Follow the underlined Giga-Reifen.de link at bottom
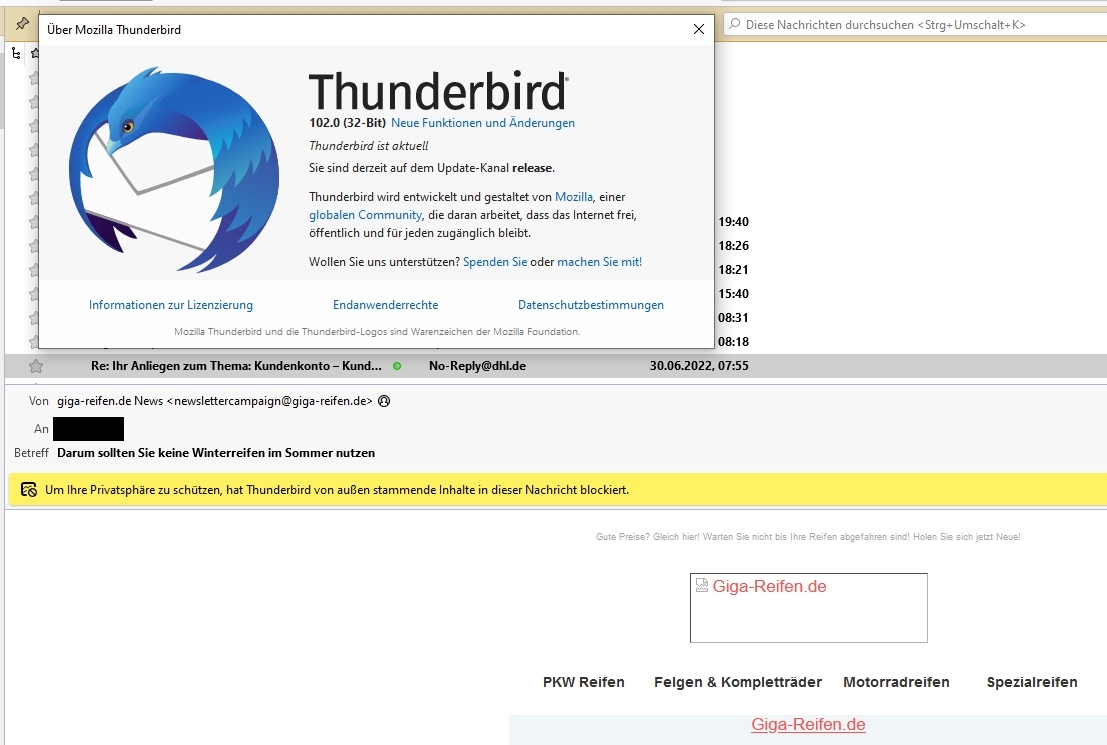The height and width of the screenshot is (745, 1107). click(808, 725)
